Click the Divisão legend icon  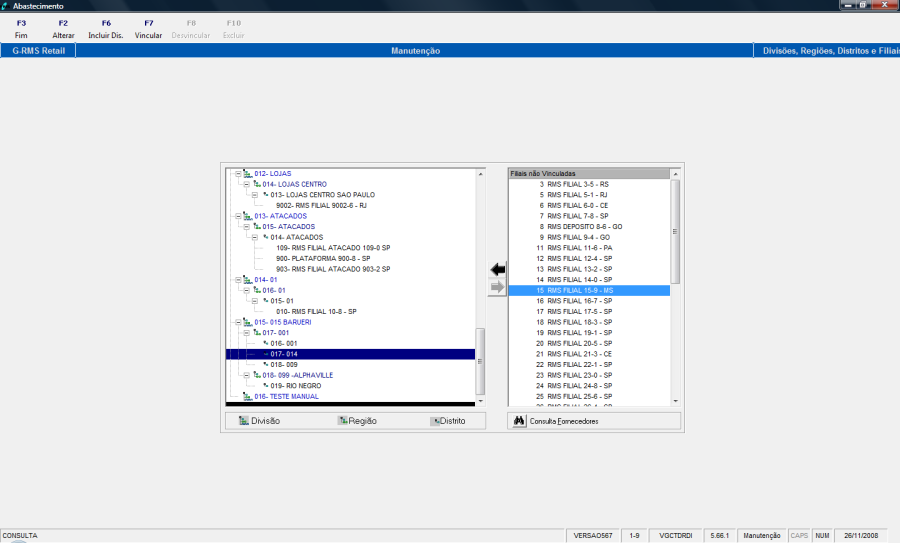click(x=244, y=421)
